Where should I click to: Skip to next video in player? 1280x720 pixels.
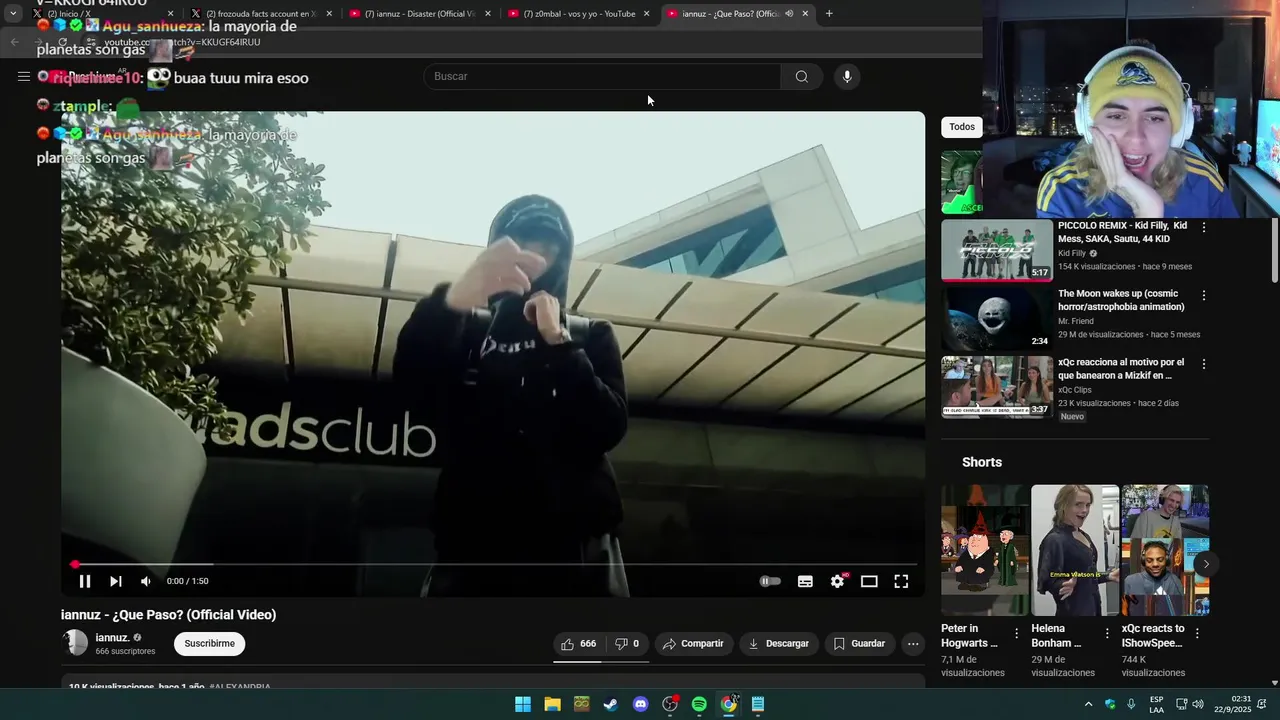coord(115,581)
